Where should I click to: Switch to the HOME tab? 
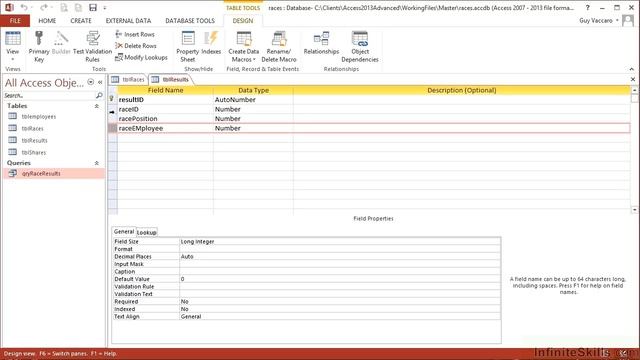(47, 20)
